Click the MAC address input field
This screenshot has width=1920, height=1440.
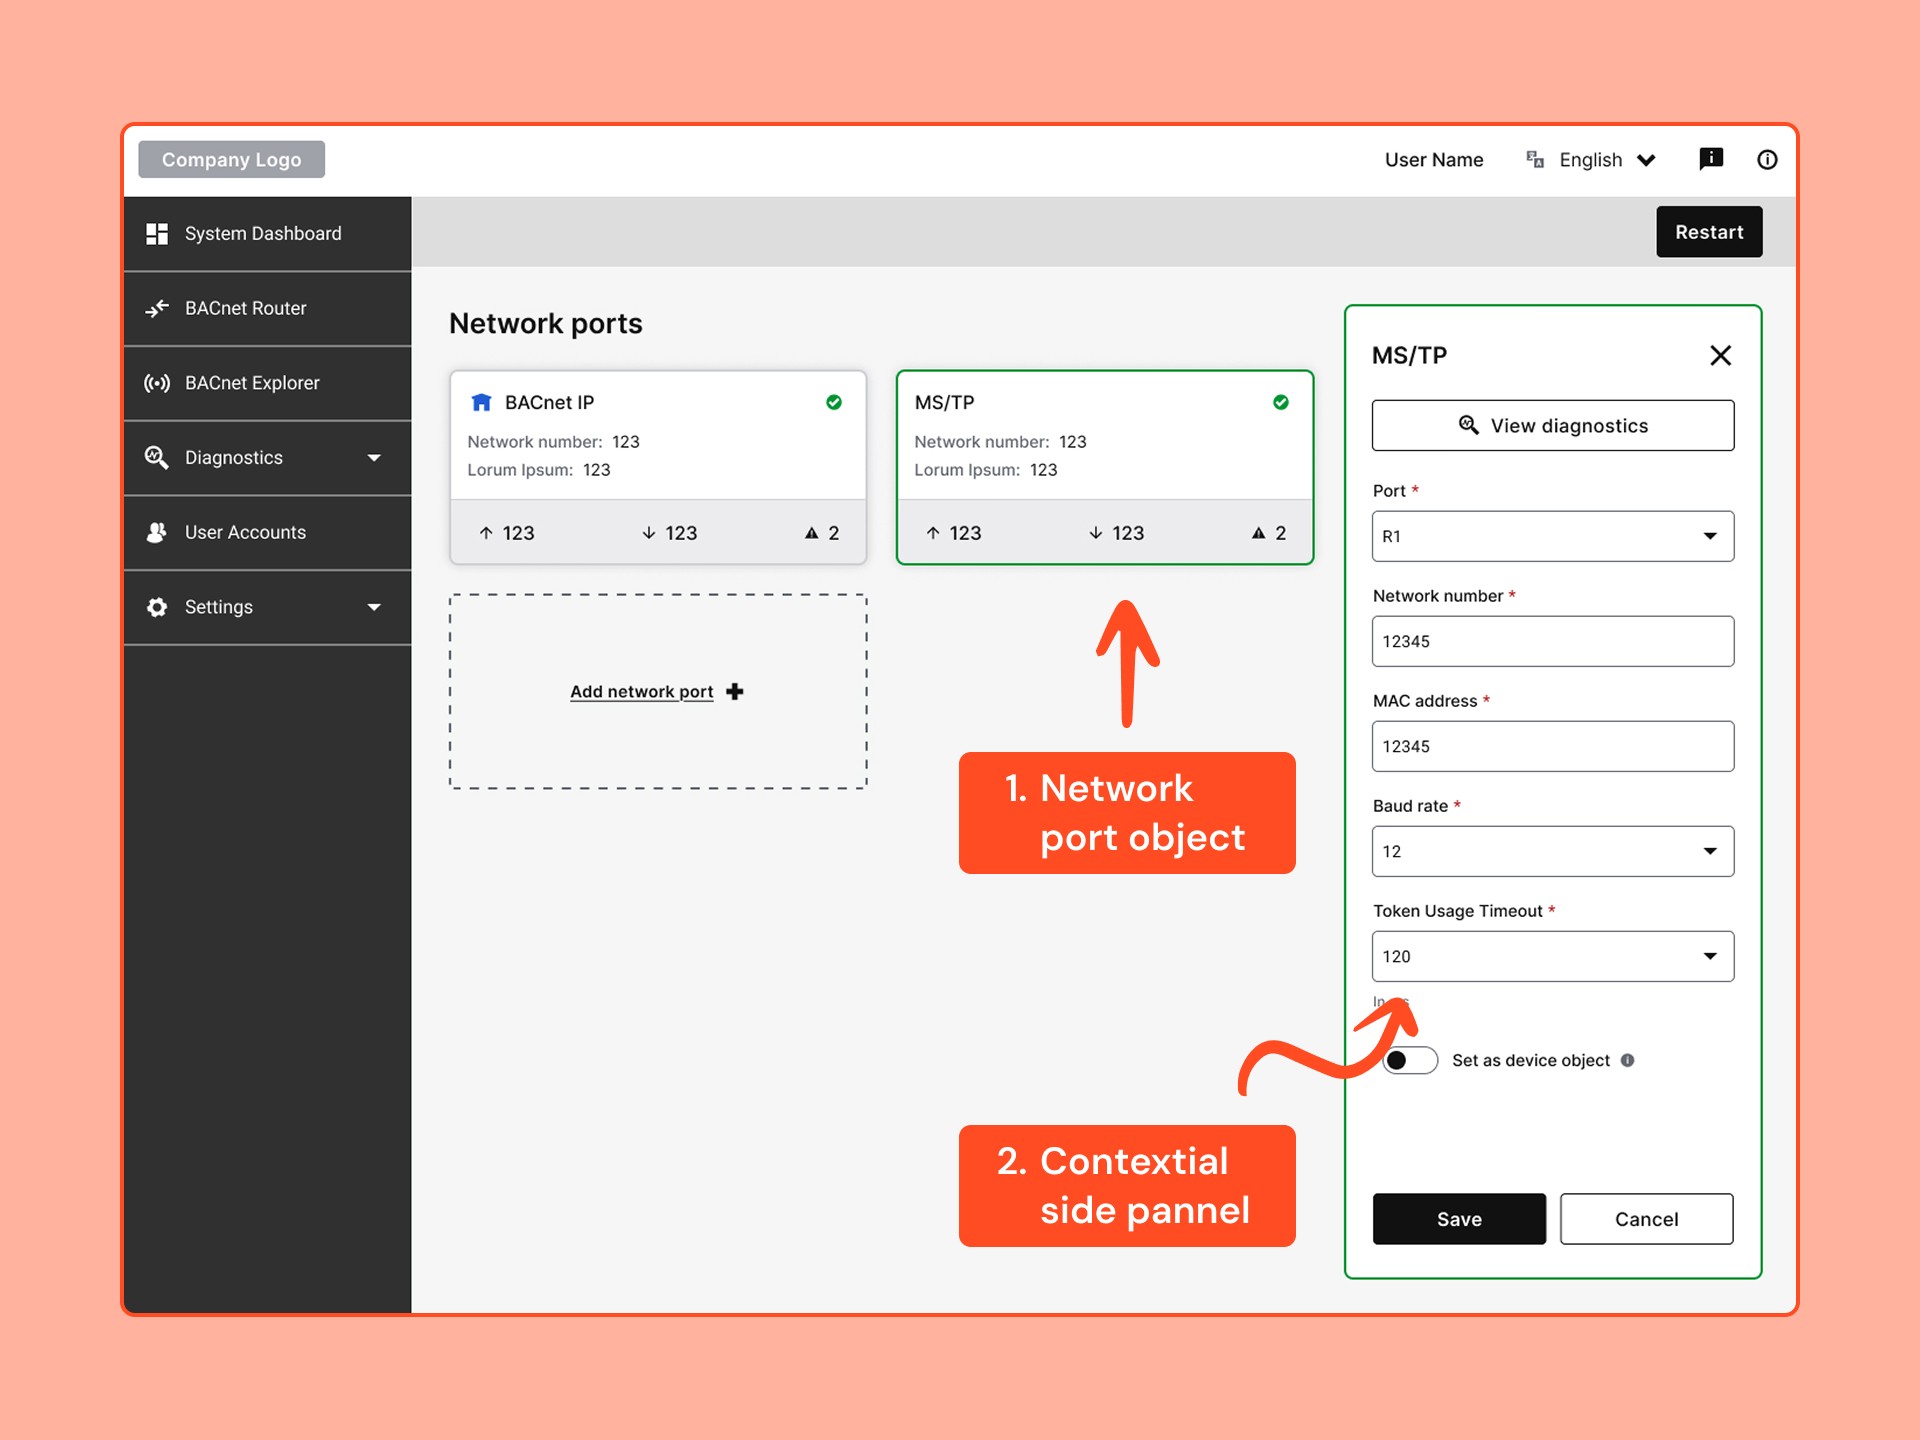(1552, 746)
